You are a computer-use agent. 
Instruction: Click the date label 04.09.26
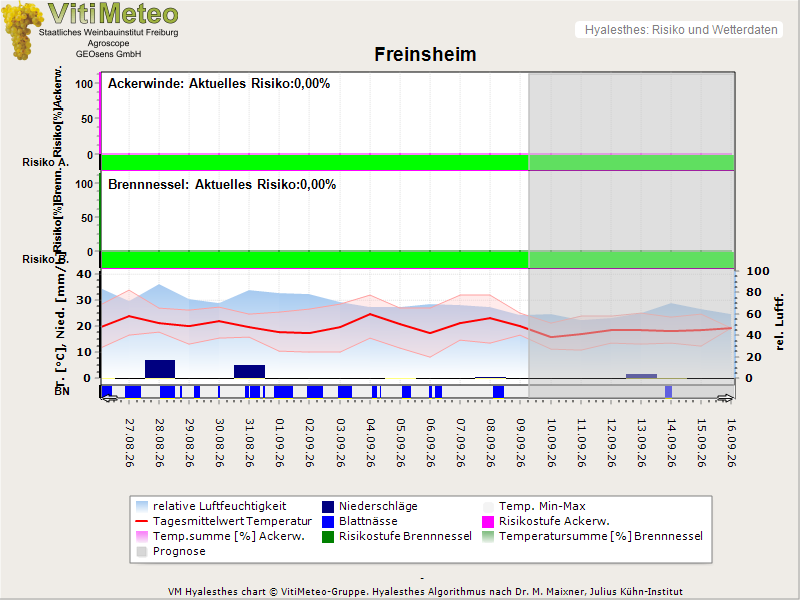(x=370, y=443)
